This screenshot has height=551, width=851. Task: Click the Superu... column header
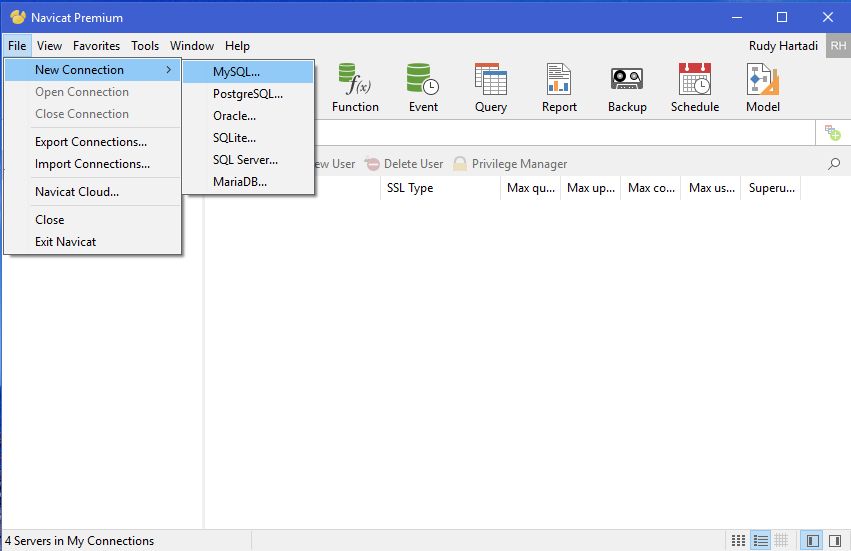coord(771,188)
